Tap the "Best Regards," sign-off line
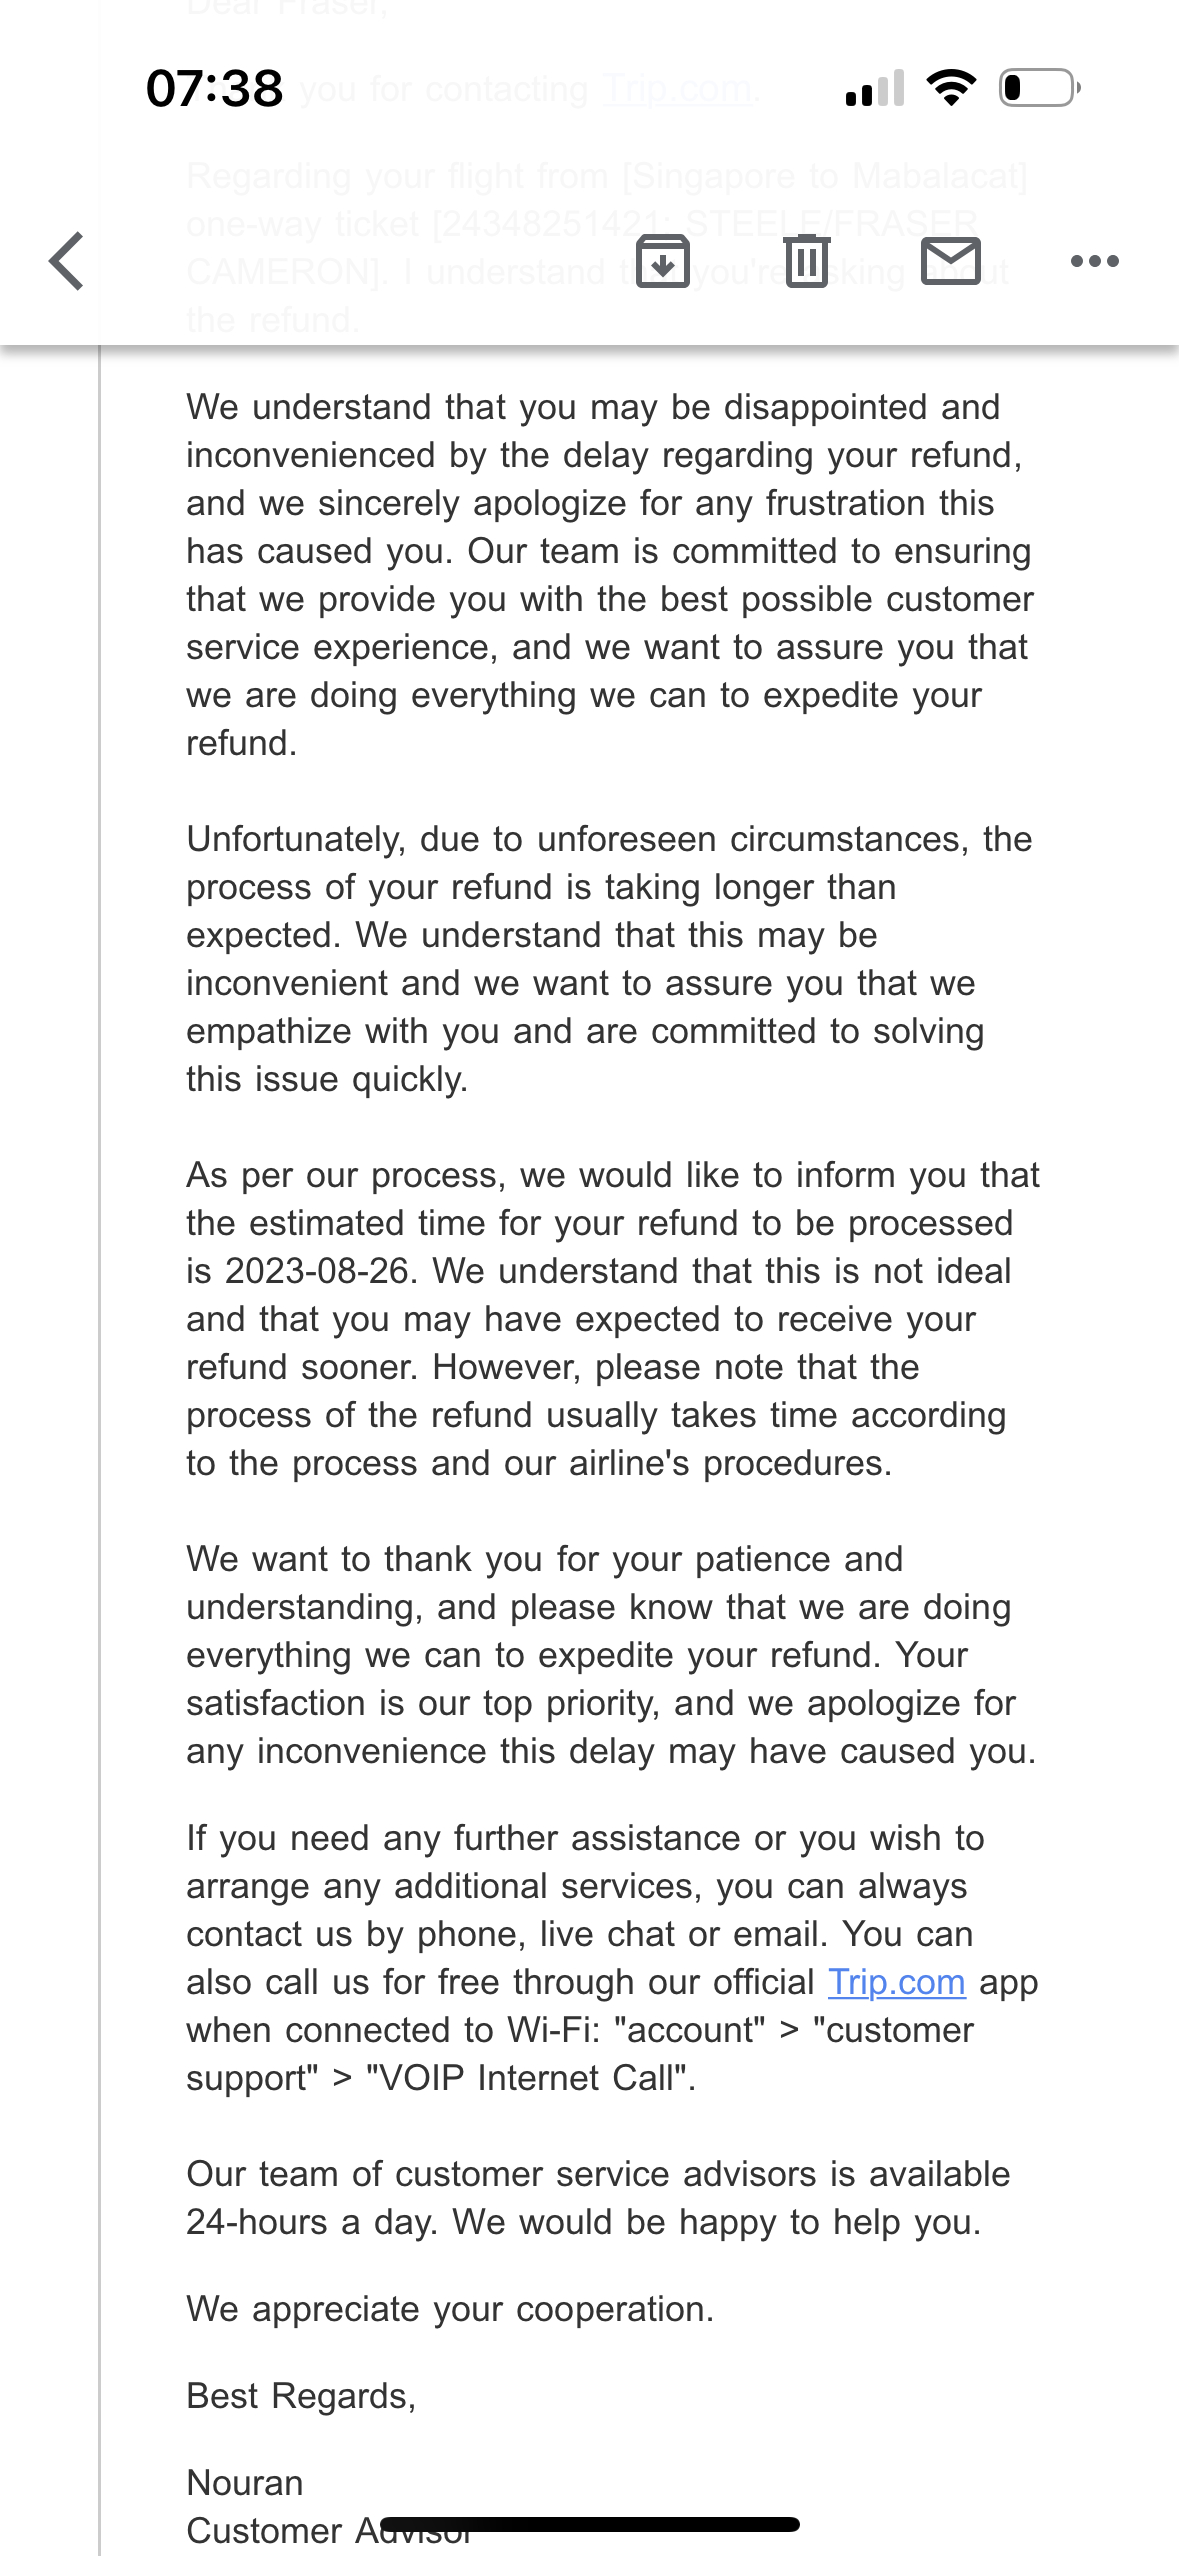This screenshot has width=1179, height=2556. [x=301, y=2396]
